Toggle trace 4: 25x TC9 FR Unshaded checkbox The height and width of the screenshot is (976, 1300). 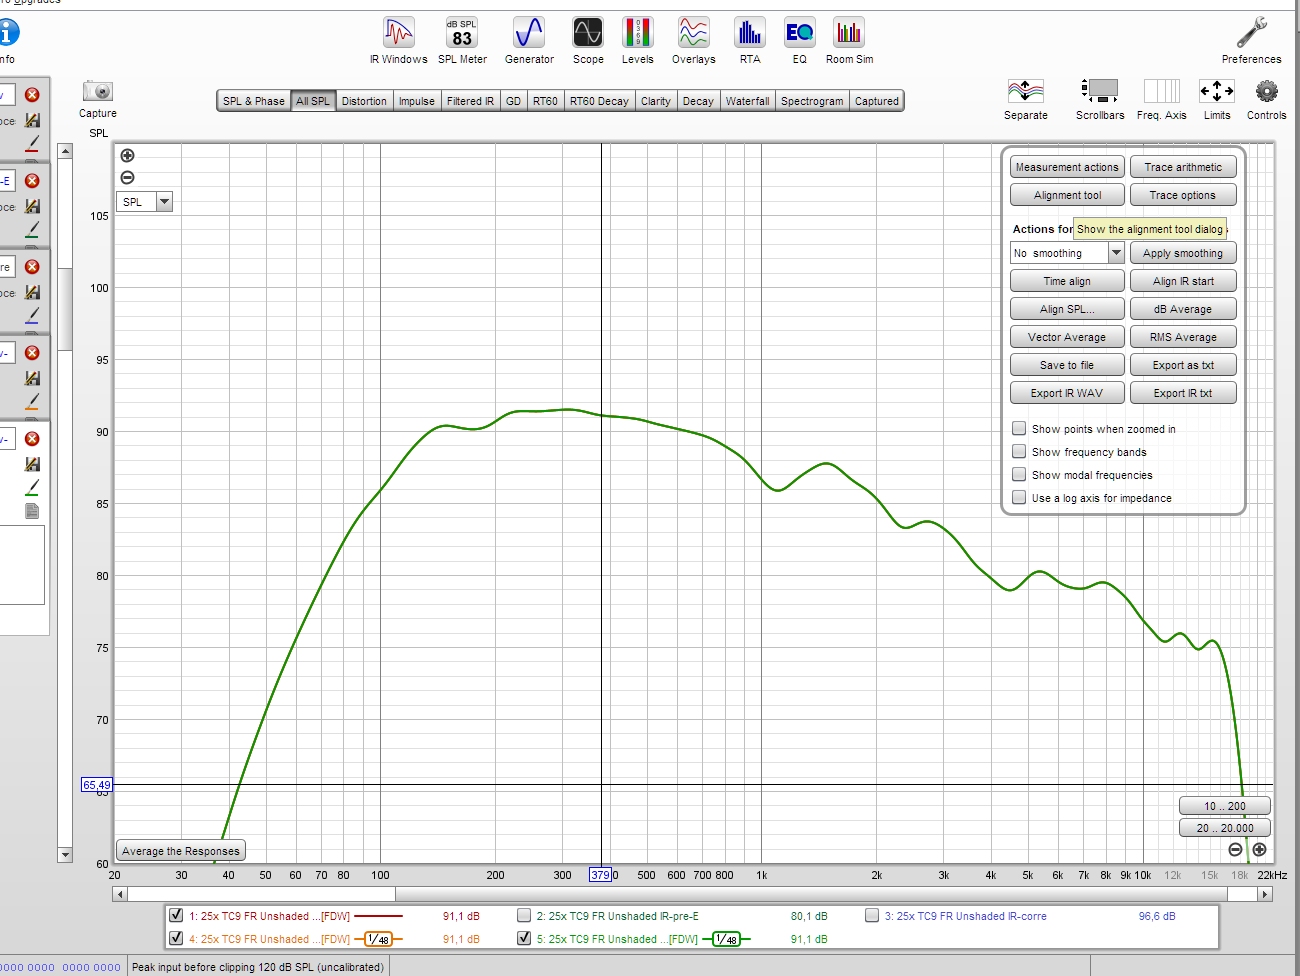coord(176,938)
